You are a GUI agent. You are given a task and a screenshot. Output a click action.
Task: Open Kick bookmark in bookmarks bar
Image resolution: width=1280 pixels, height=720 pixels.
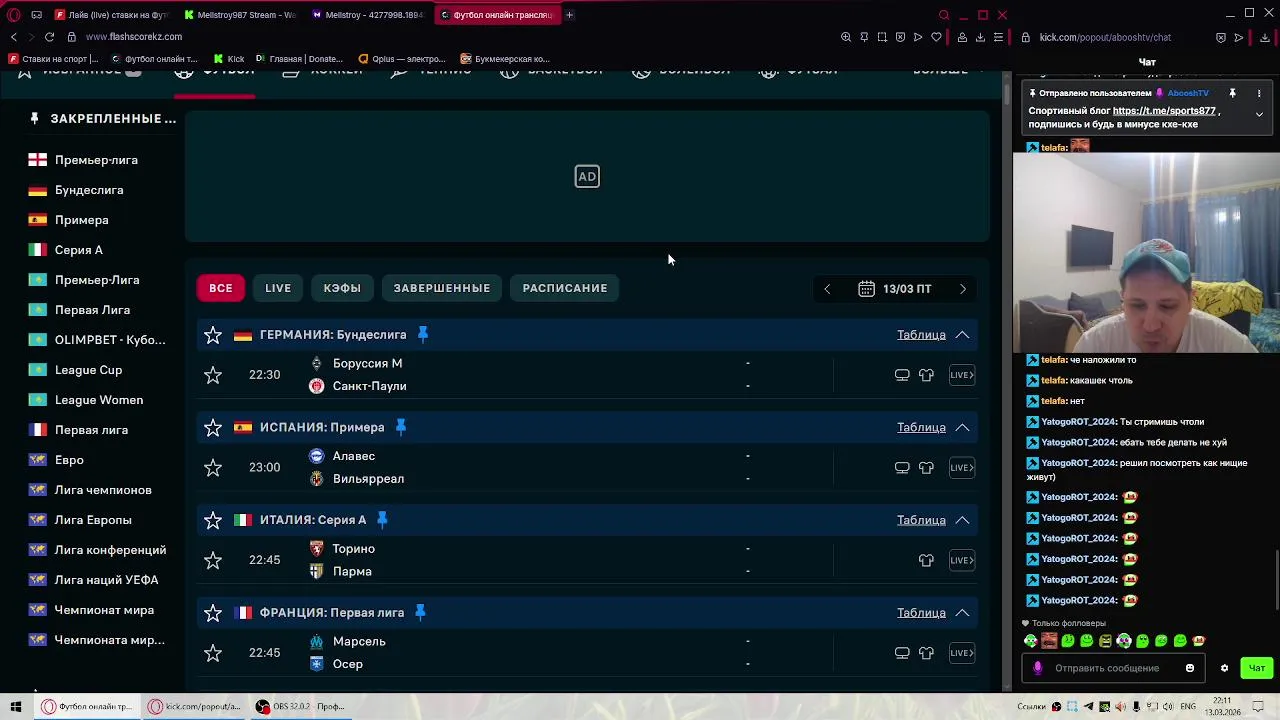click(x=228, y=59)
